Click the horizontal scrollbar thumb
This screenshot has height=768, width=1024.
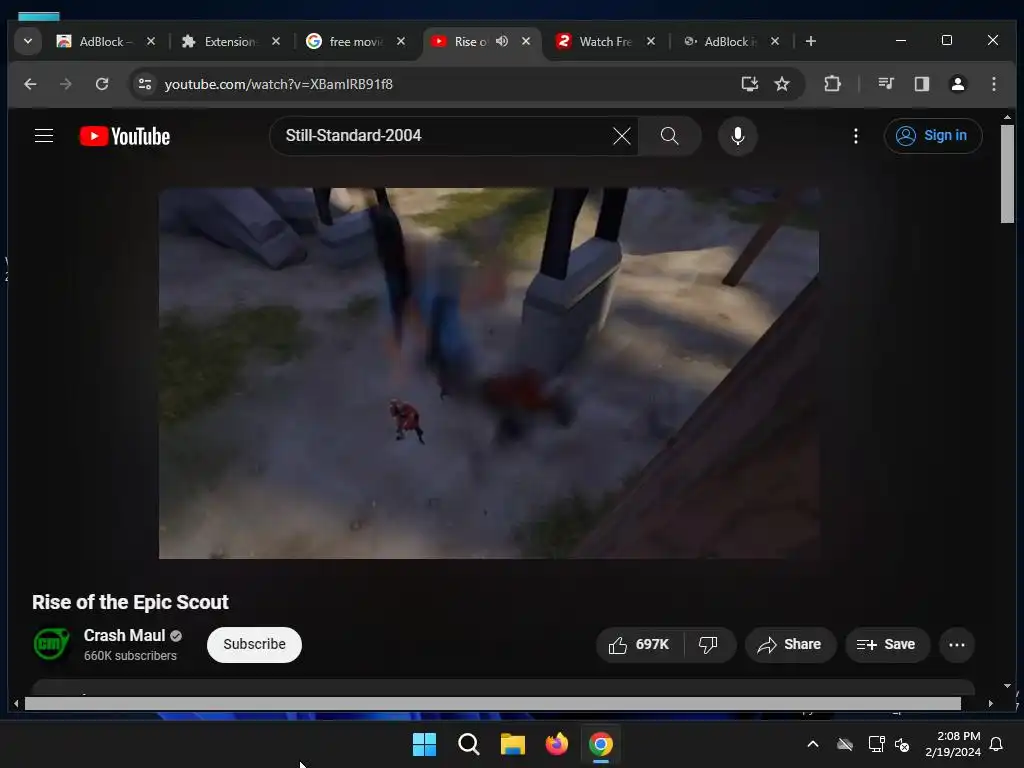point(492,703)
